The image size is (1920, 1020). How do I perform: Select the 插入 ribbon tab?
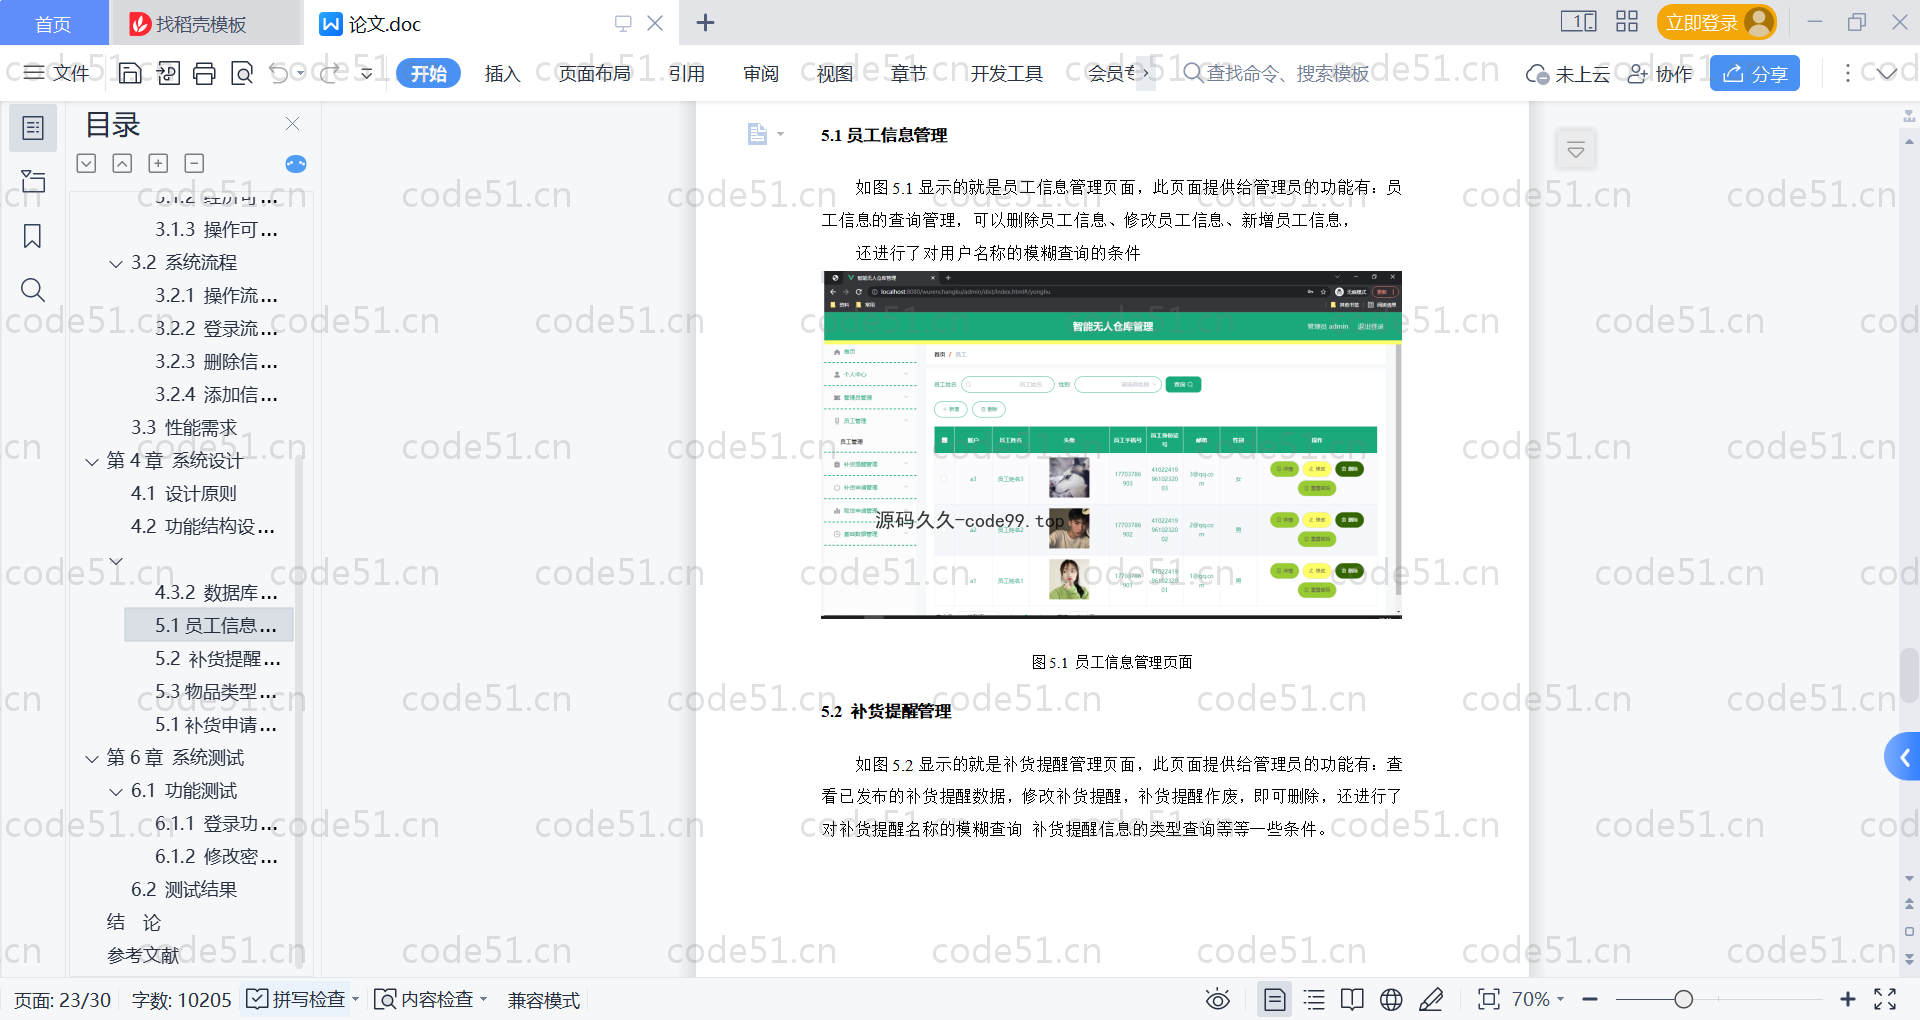click(502, 73)
